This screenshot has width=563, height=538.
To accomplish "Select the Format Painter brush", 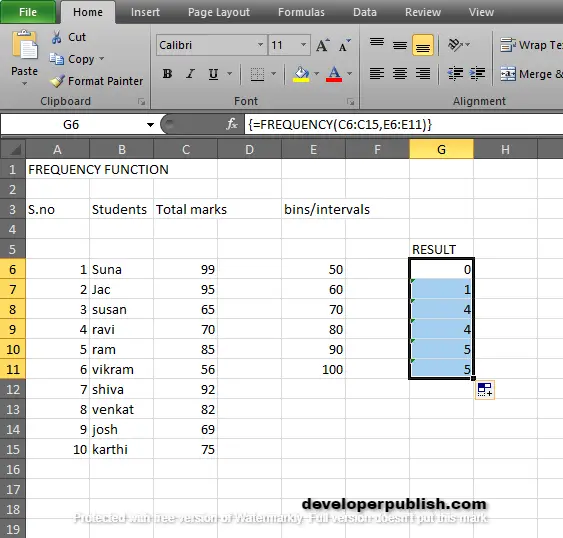I will click(x=57, y=81).
